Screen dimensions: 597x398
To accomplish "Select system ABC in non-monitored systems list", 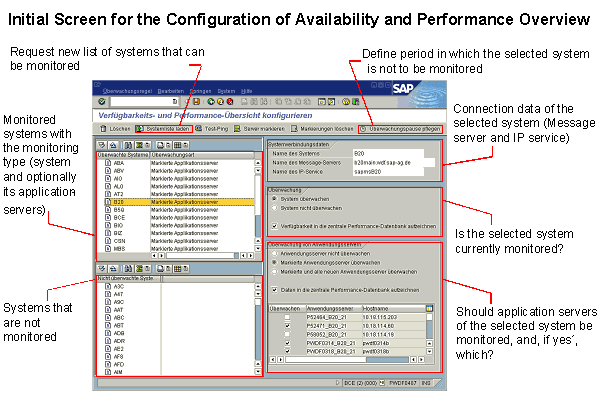I will click(x=119, y=318).
